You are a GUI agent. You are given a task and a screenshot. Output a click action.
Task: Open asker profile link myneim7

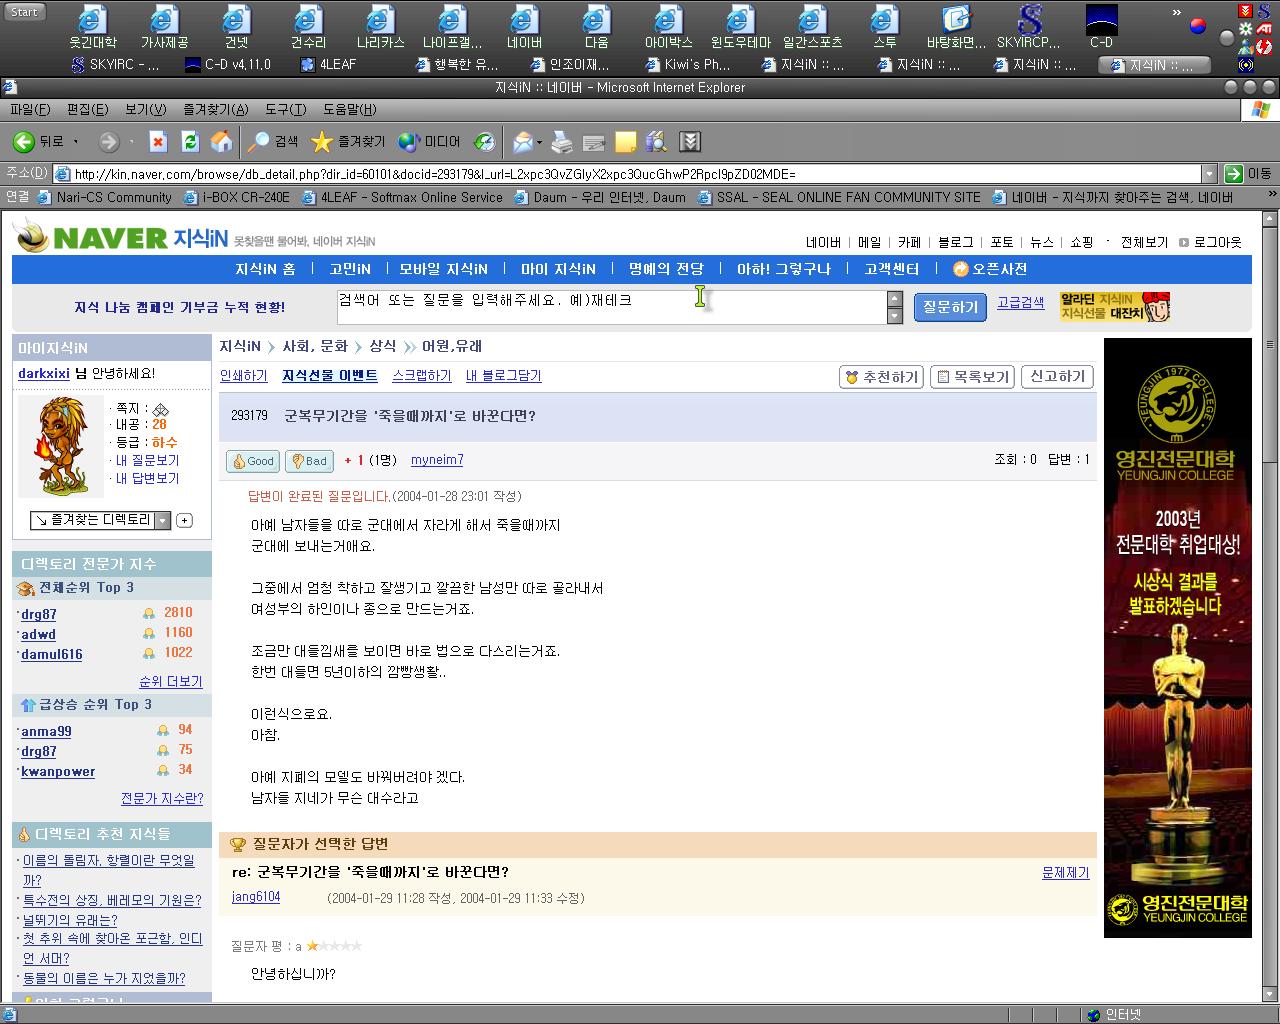point(437,460)
